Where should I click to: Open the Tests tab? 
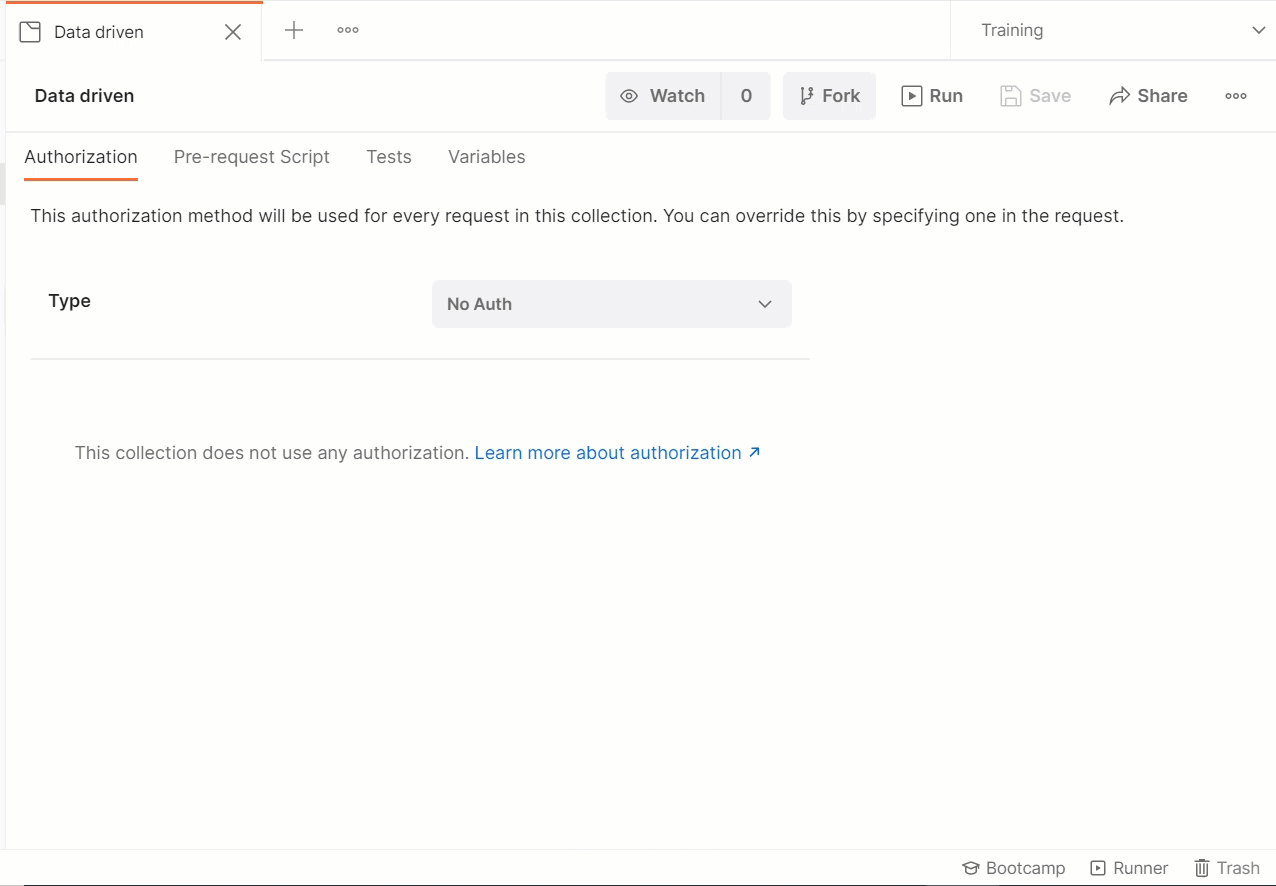[x=389, y=157]
